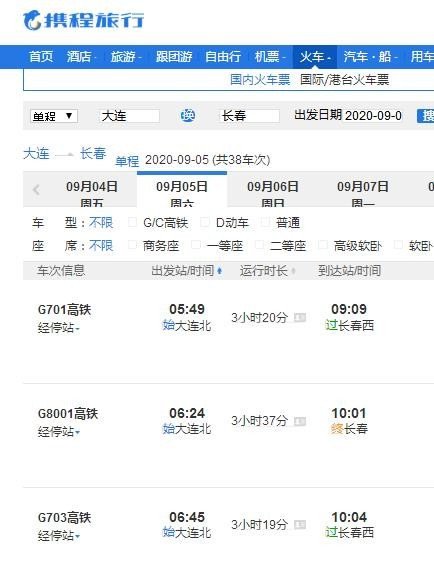The height and width of the screenshot is (577, 434).
Task: Sort by departure time arrow
Action: pyautogui.click(x=220, y=271)
